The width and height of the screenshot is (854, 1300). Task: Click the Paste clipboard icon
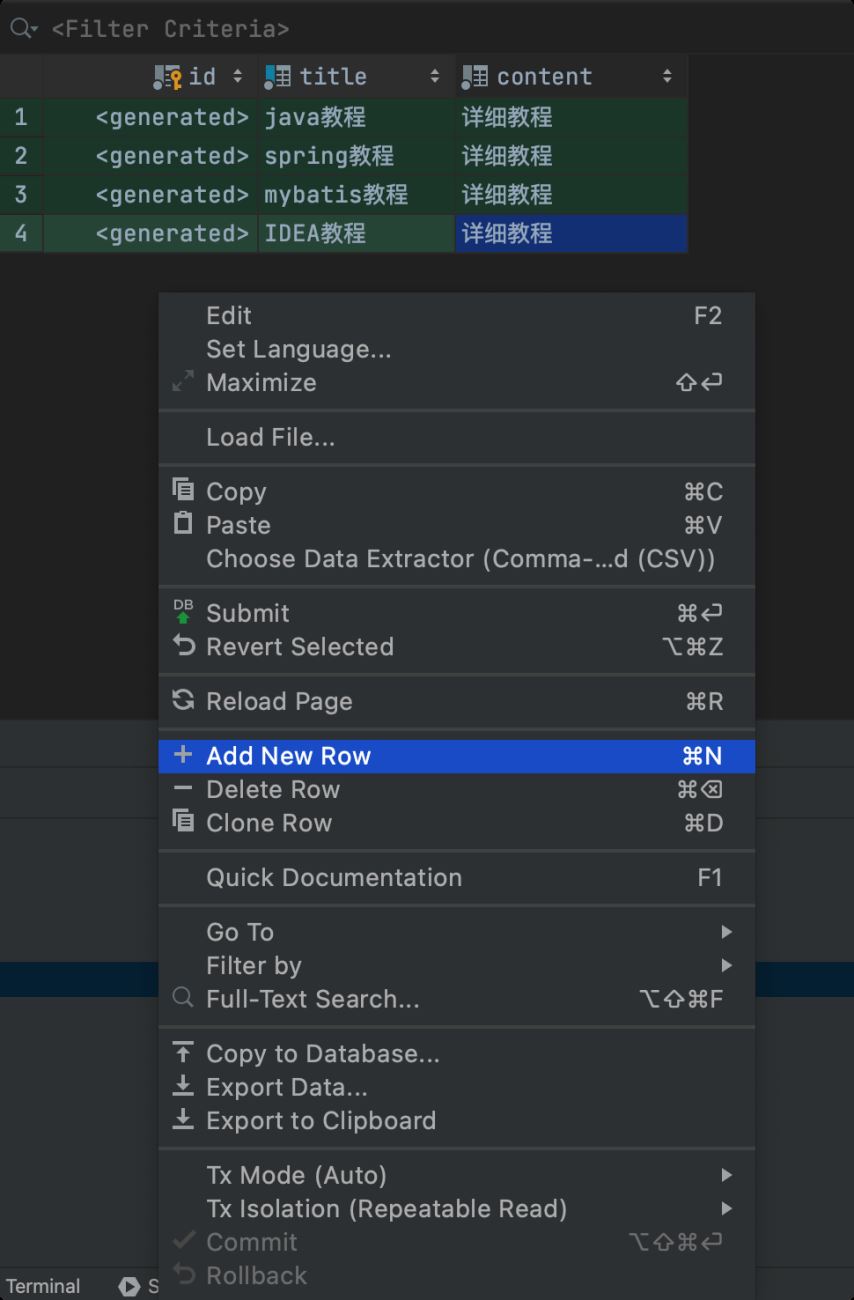coord(183,524)
